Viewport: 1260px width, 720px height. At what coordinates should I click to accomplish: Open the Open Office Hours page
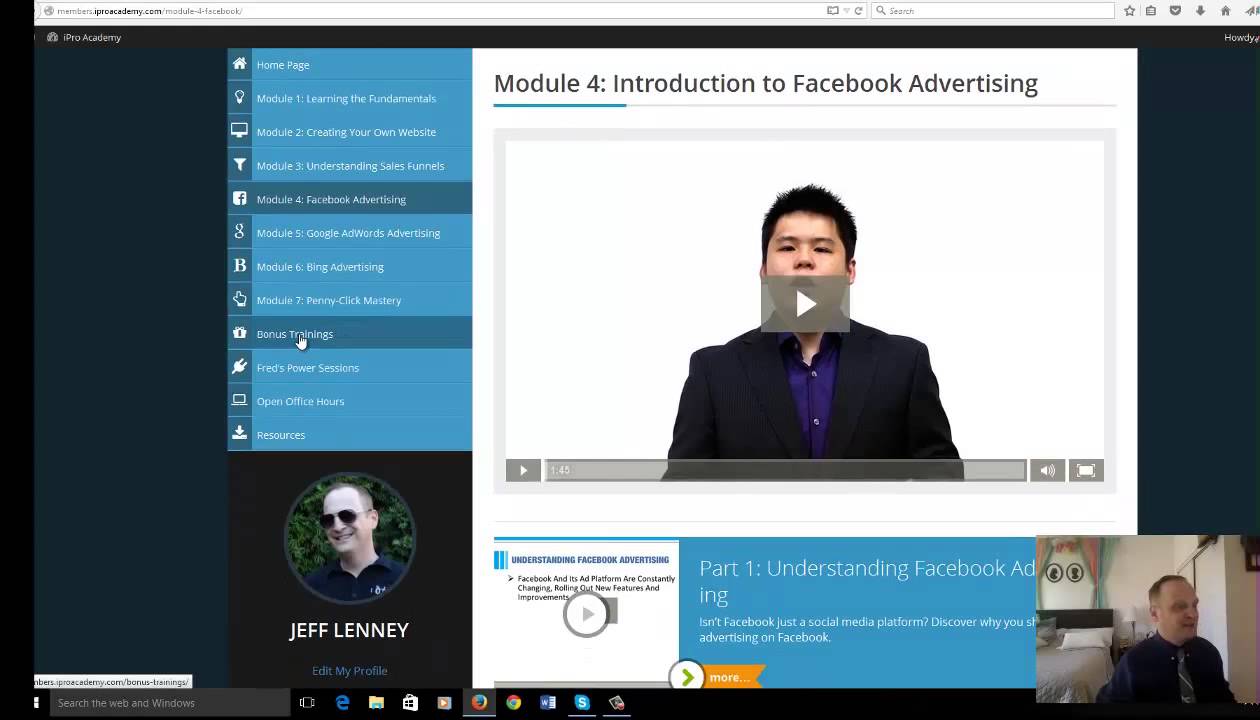[x=350, y=401]
